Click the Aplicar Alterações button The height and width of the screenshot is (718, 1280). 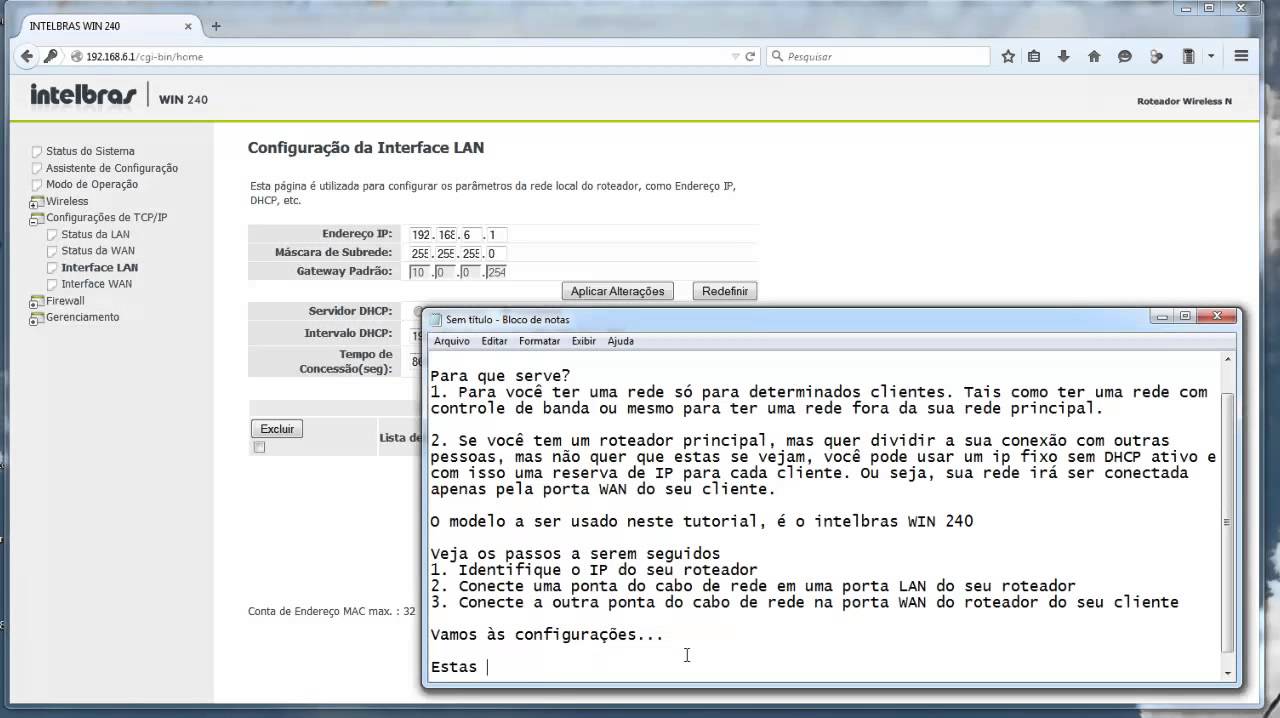[617, 291]
